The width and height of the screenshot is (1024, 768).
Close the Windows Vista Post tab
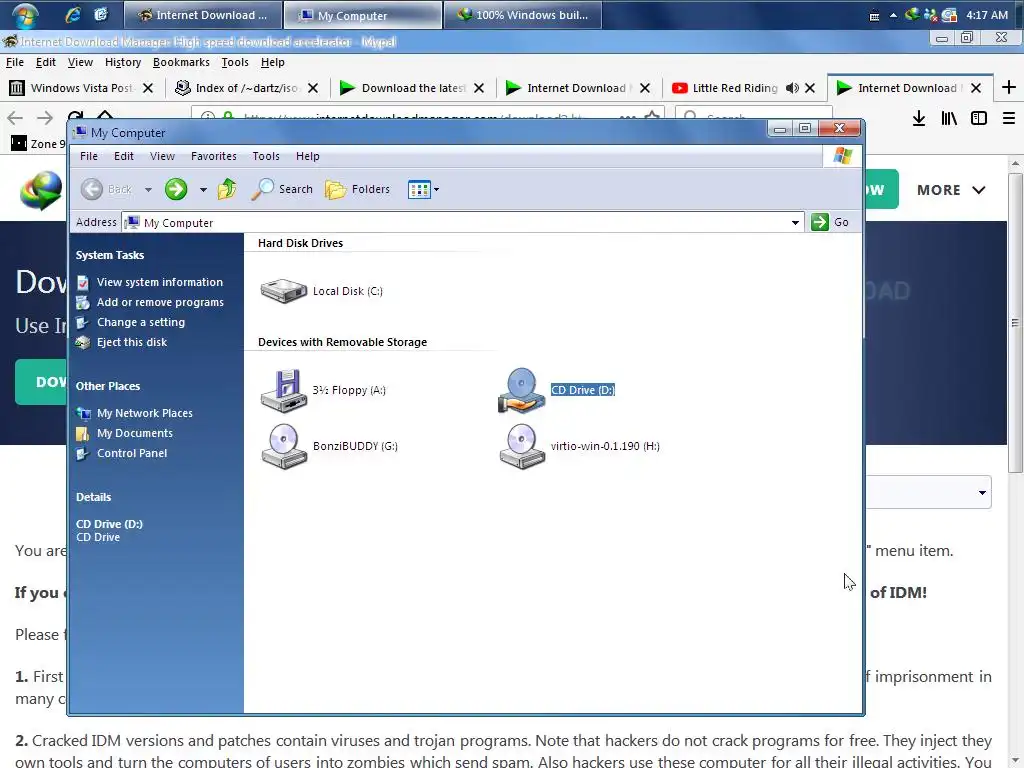(x=148, y=88)
